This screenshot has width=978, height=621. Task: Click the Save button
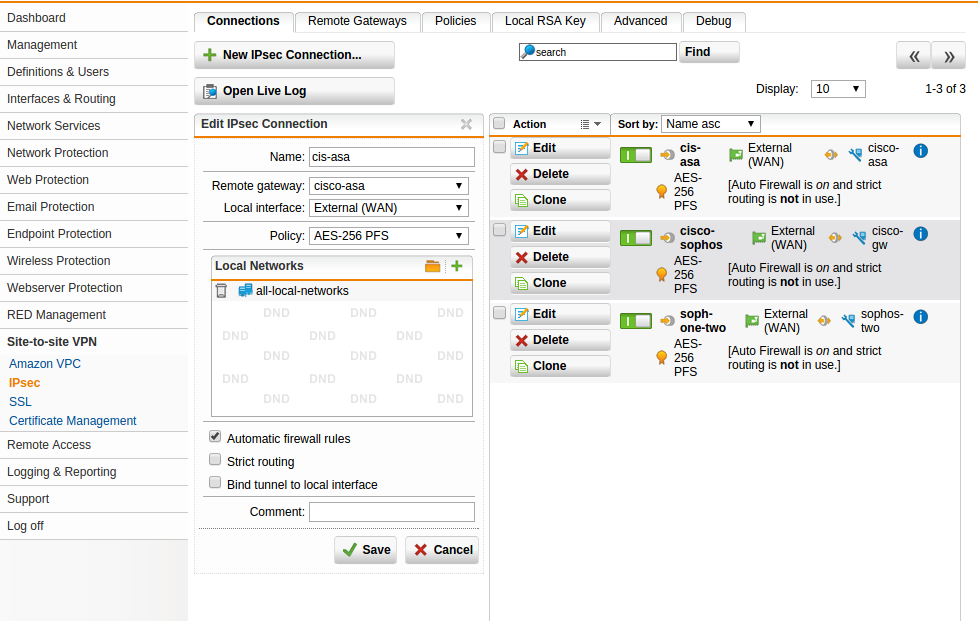pos(365,550)
